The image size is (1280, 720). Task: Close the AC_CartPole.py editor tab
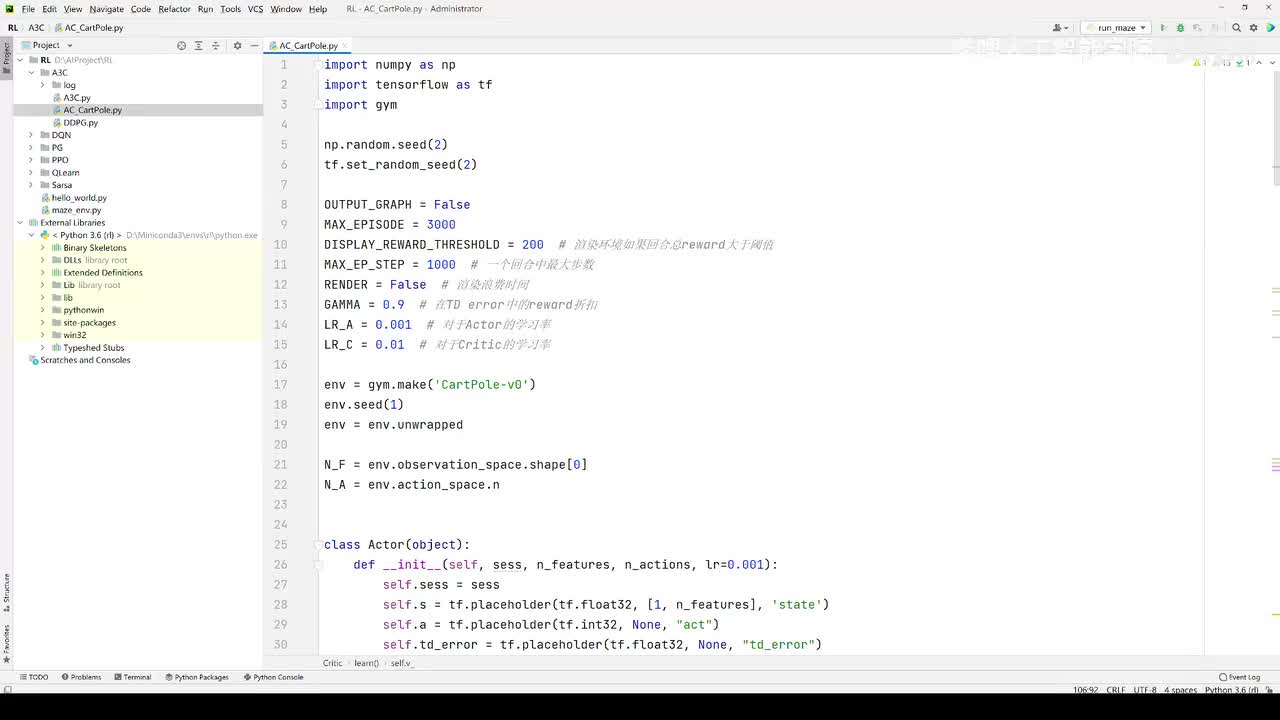pos(345,46)
